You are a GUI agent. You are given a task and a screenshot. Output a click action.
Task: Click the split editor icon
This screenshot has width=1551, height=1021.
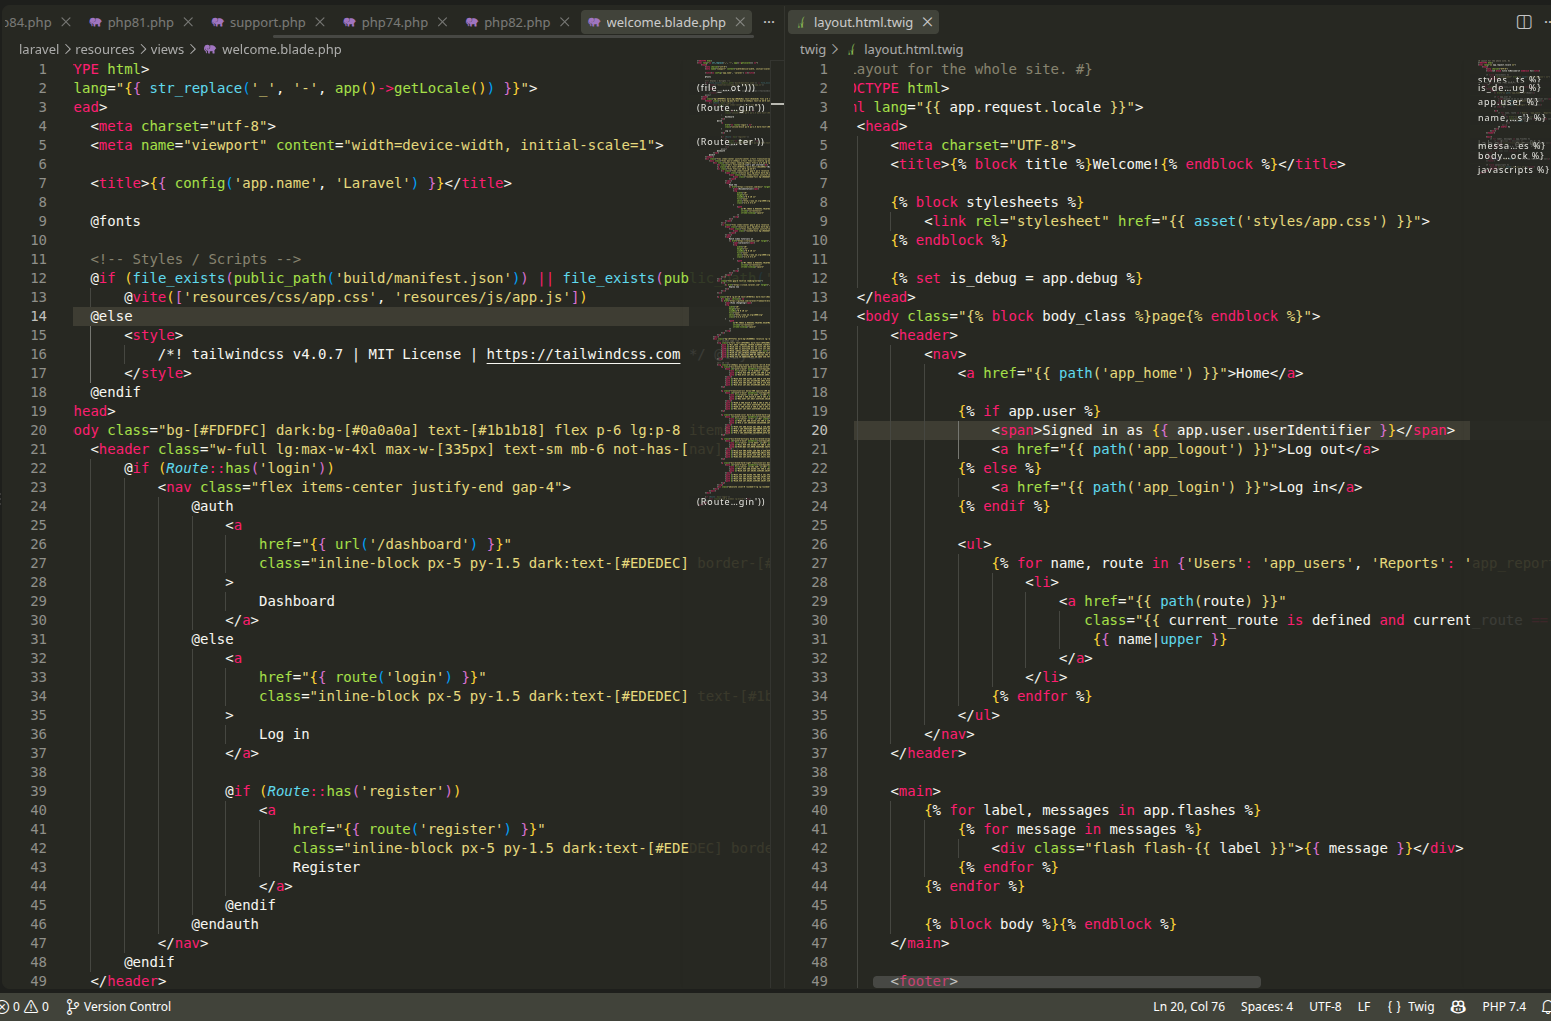(1524, 22)
